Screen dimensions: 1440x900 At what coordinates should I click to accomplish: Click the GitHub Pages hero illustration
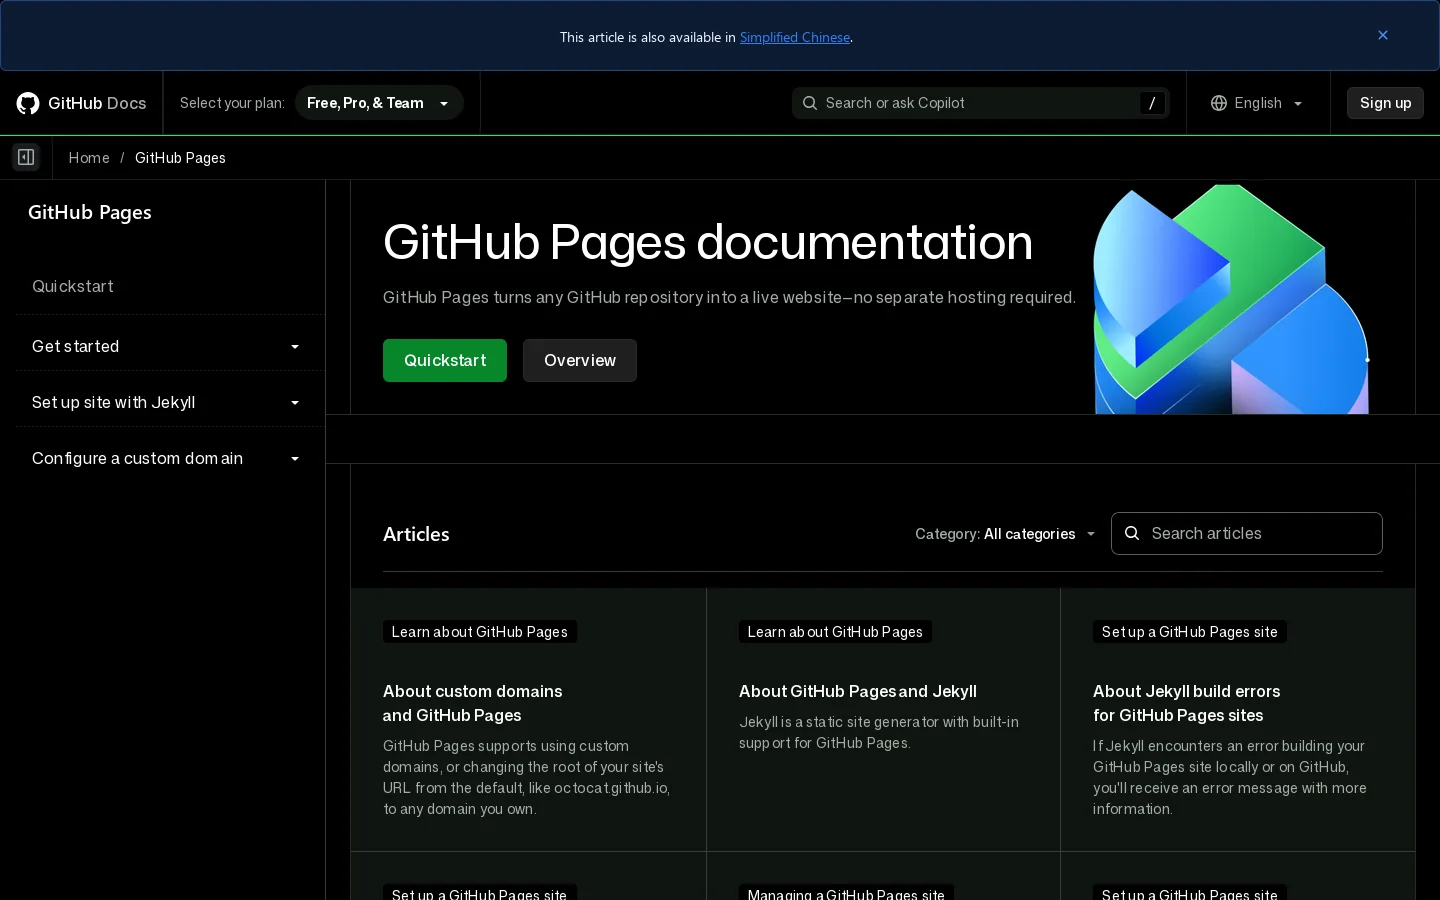[1231, 299]
